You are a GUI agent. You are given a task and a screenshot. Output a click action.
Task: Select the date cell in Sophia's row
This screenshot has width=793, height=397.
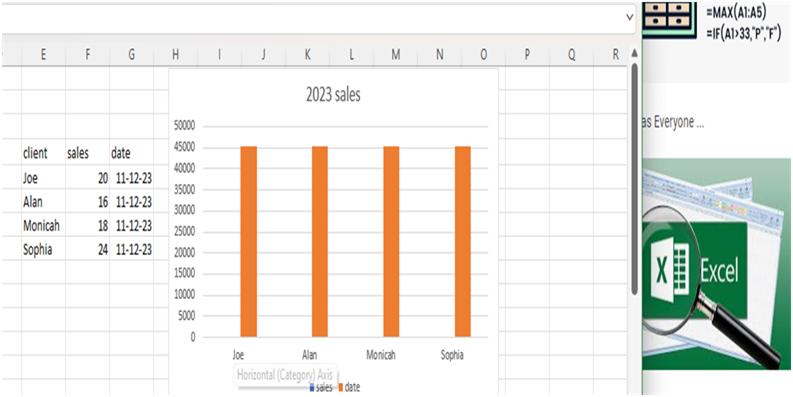(131, 249)
